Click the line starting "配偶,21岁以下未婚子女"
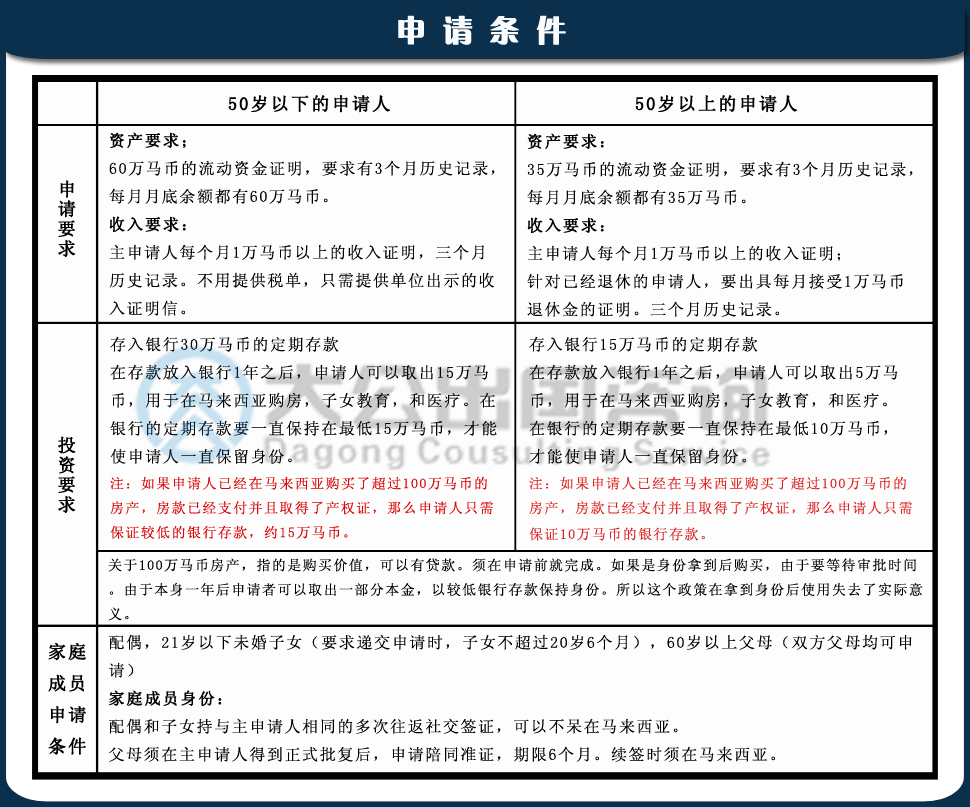970x808 pixels. [511, 656]
